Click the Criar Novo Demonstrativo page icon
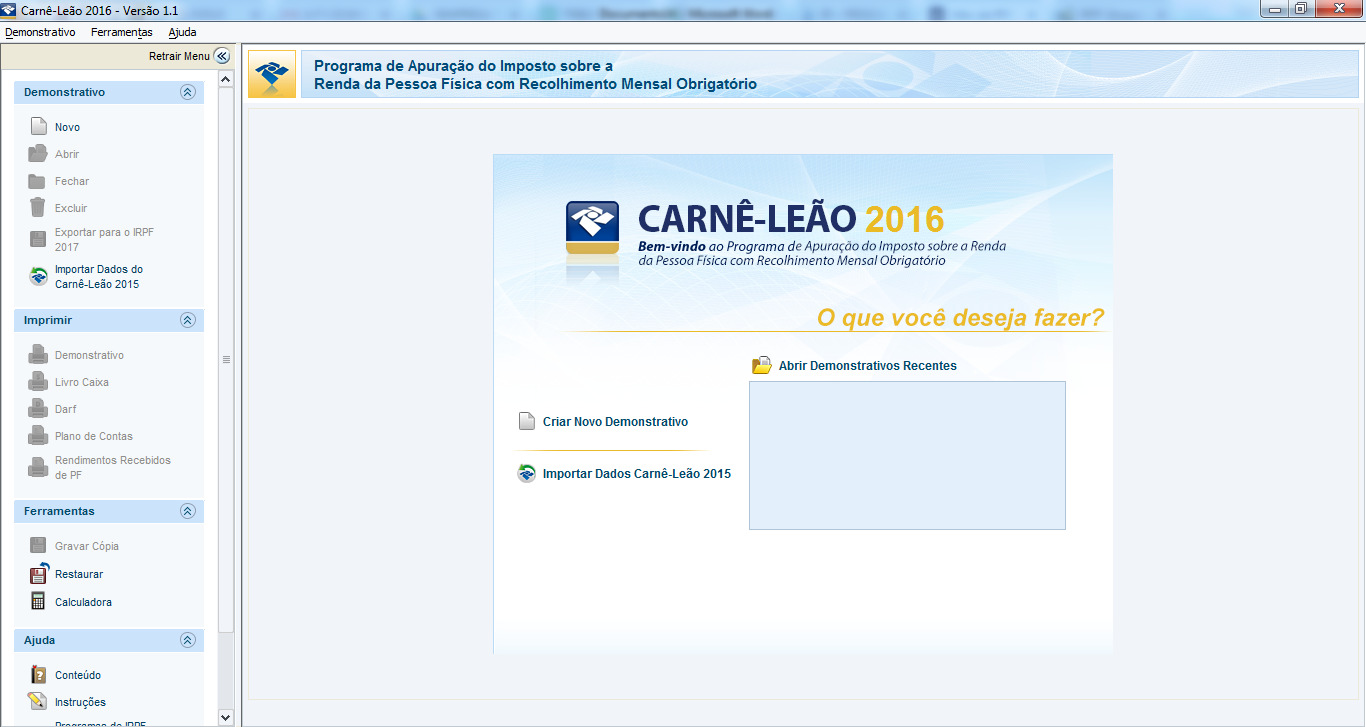1366x727 pixels. click(x=527, y=422)
